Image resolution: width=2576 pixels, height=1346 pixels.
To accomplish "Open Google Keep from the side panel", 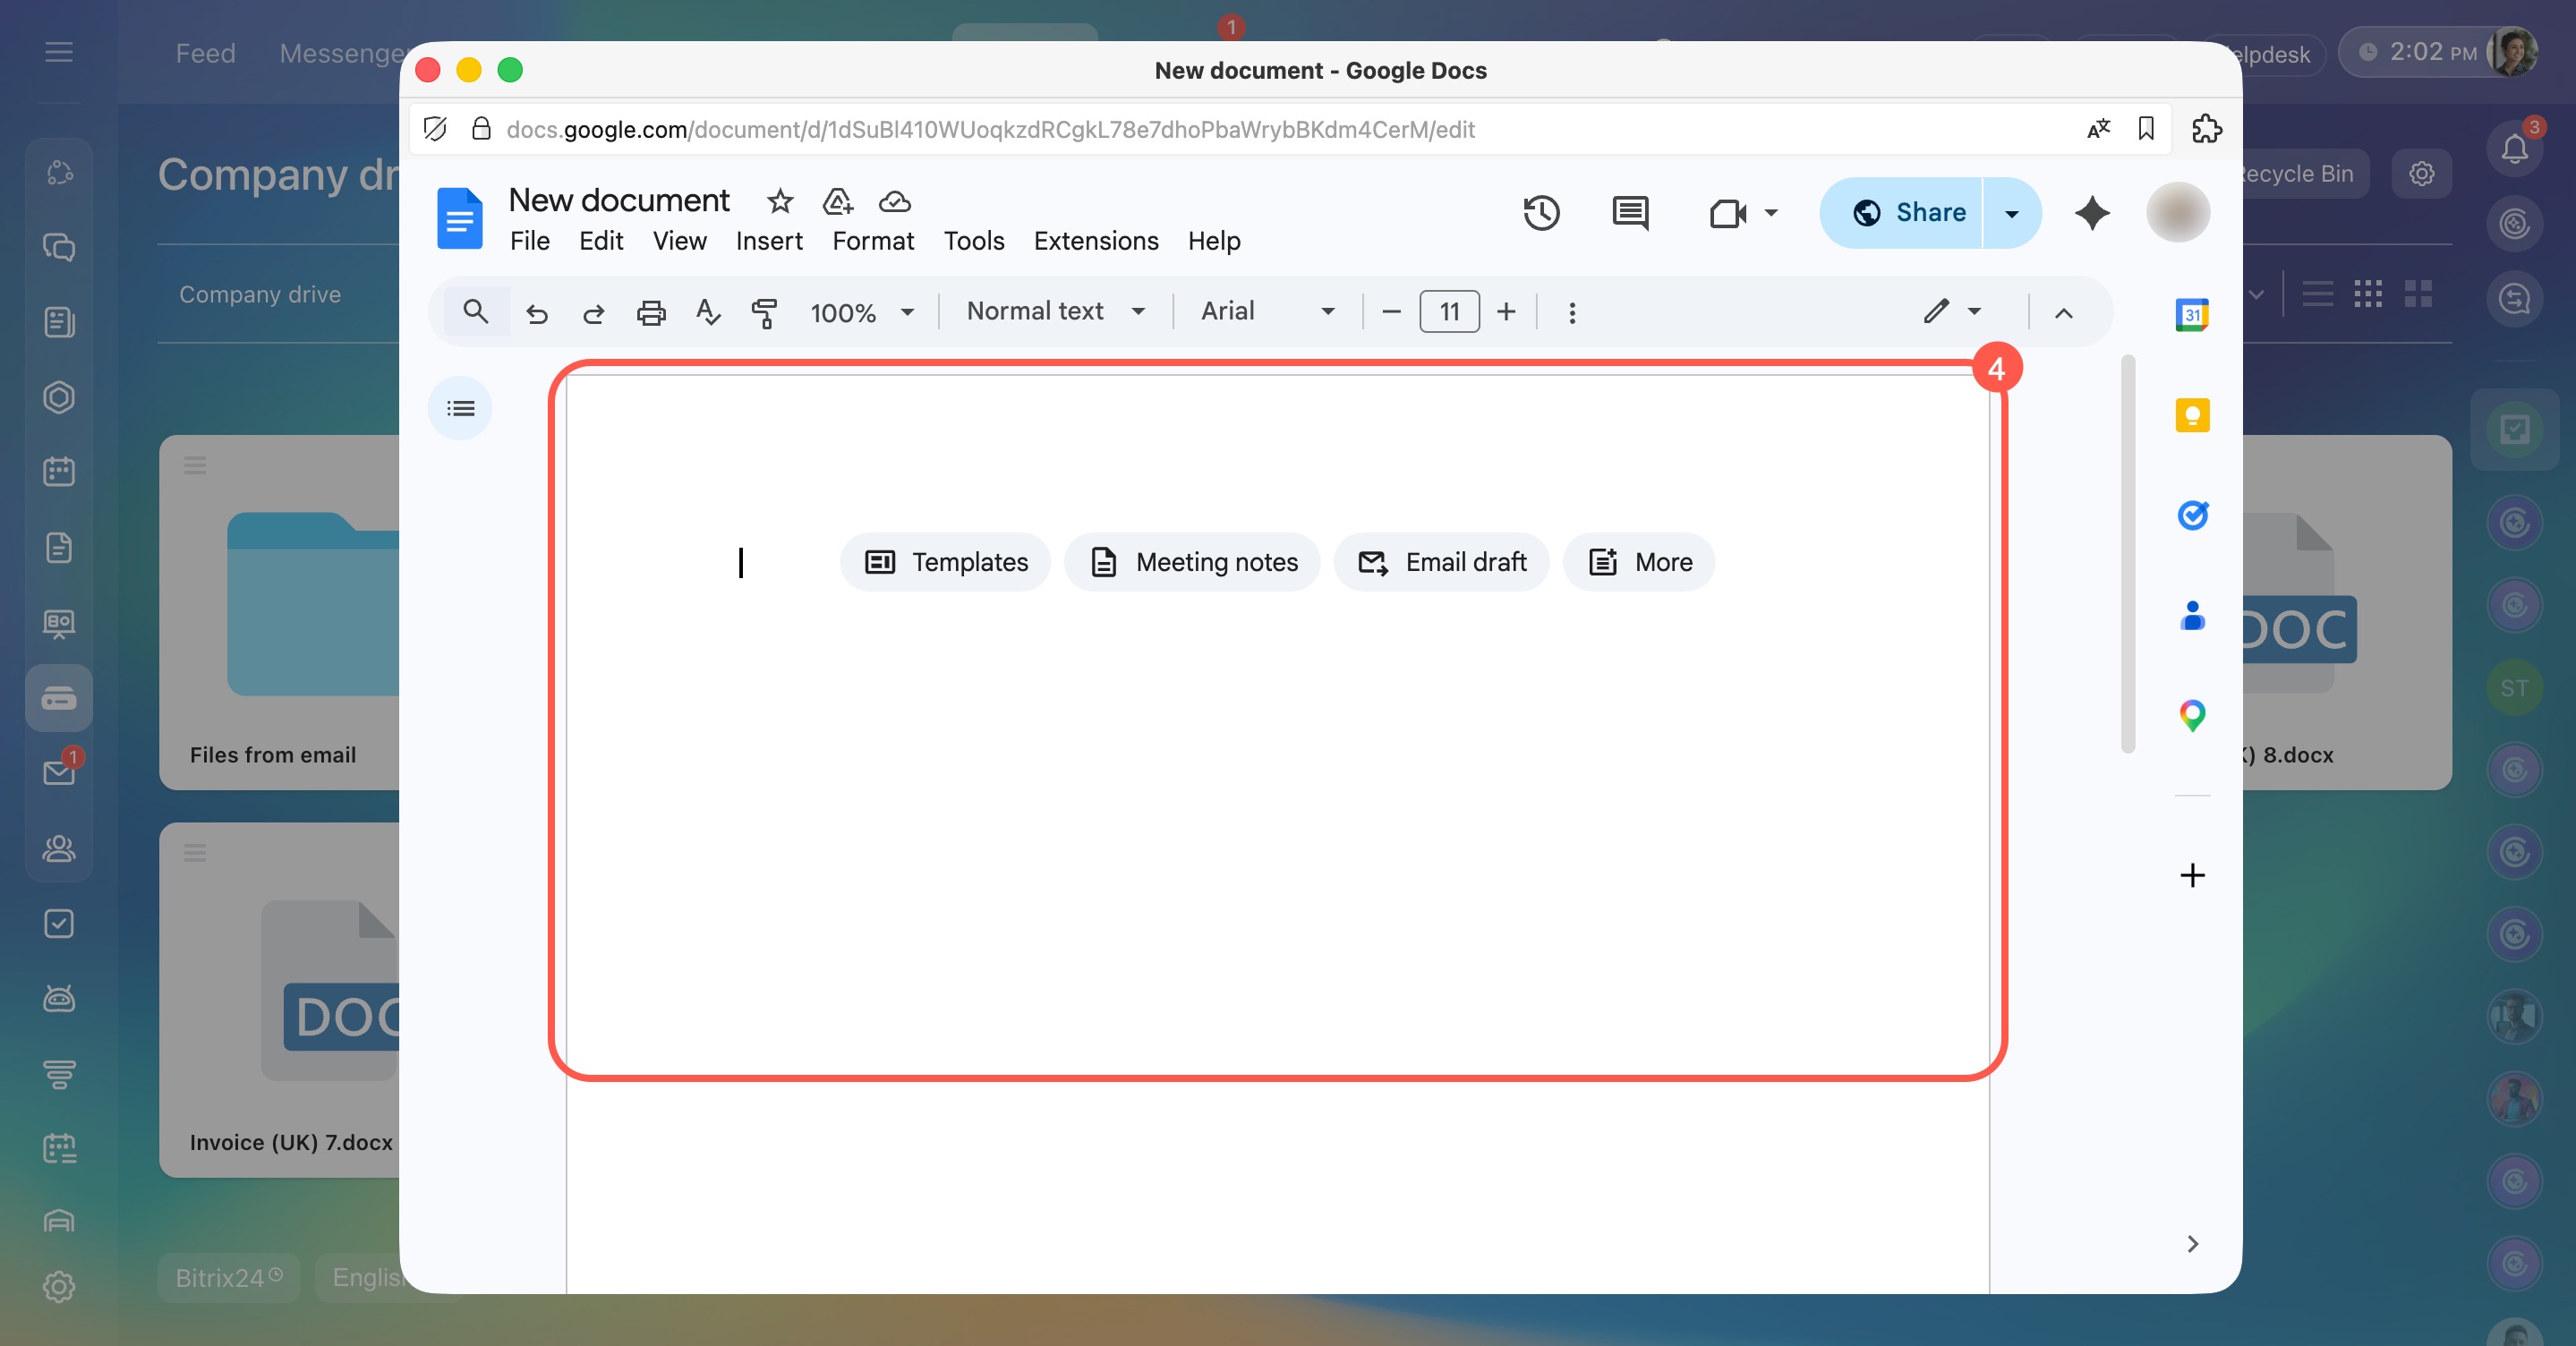I will tap(2191, 415).
